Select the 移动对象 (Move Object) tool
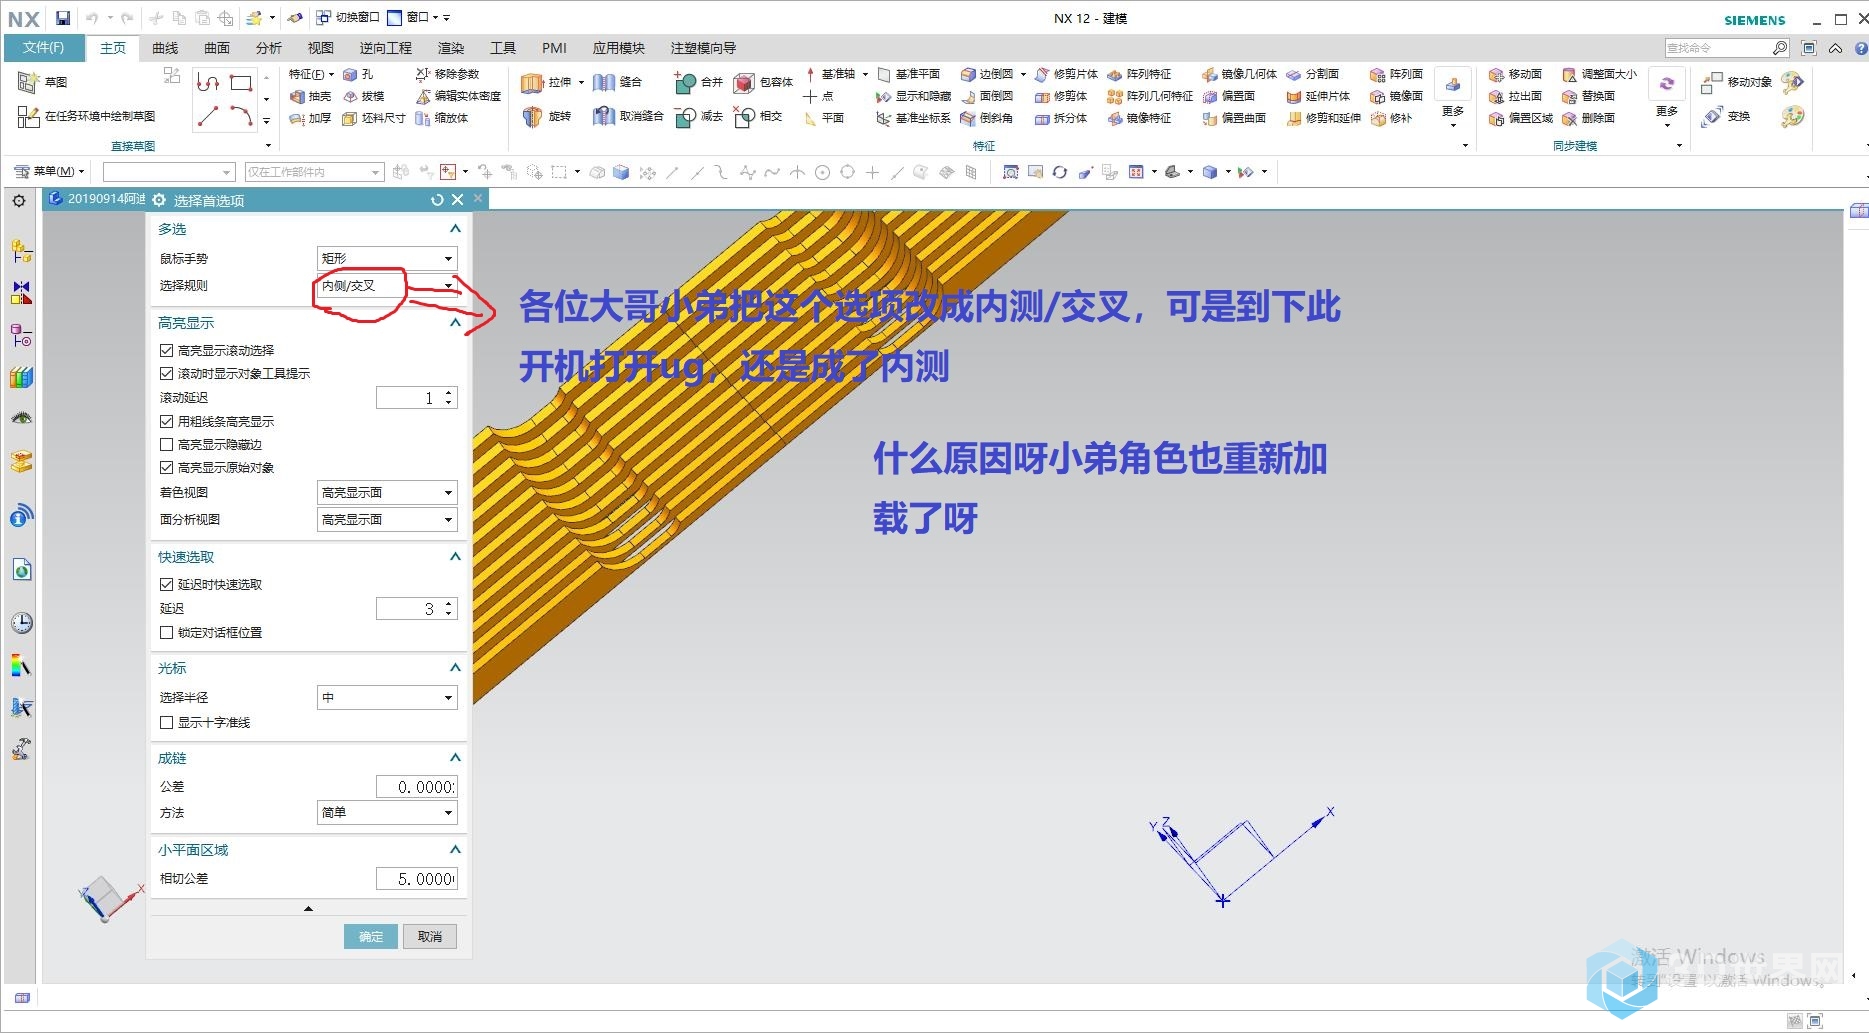This screenshot has width=1869, height=1033. (x=1738, y=82)
